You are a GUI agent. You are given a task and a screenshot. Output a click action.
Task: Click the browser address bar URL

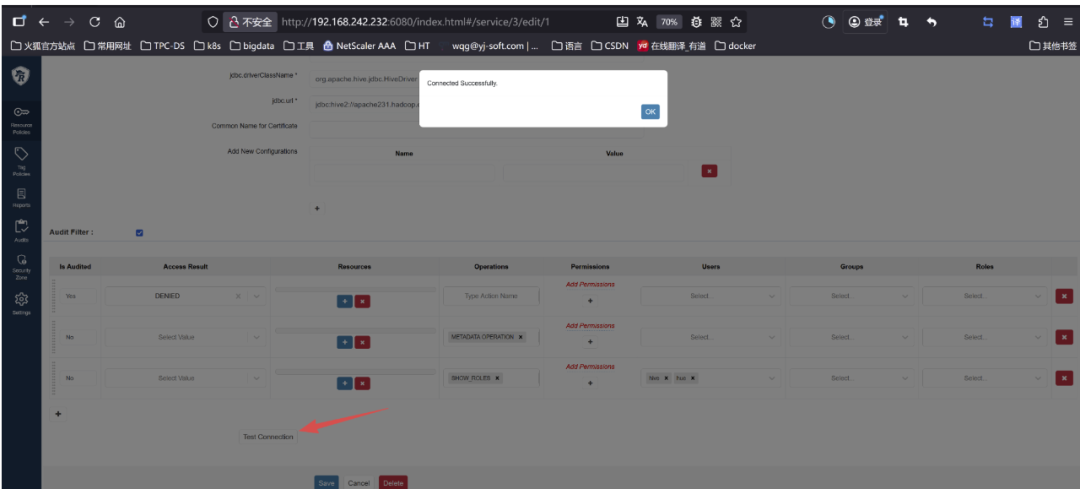415,22
